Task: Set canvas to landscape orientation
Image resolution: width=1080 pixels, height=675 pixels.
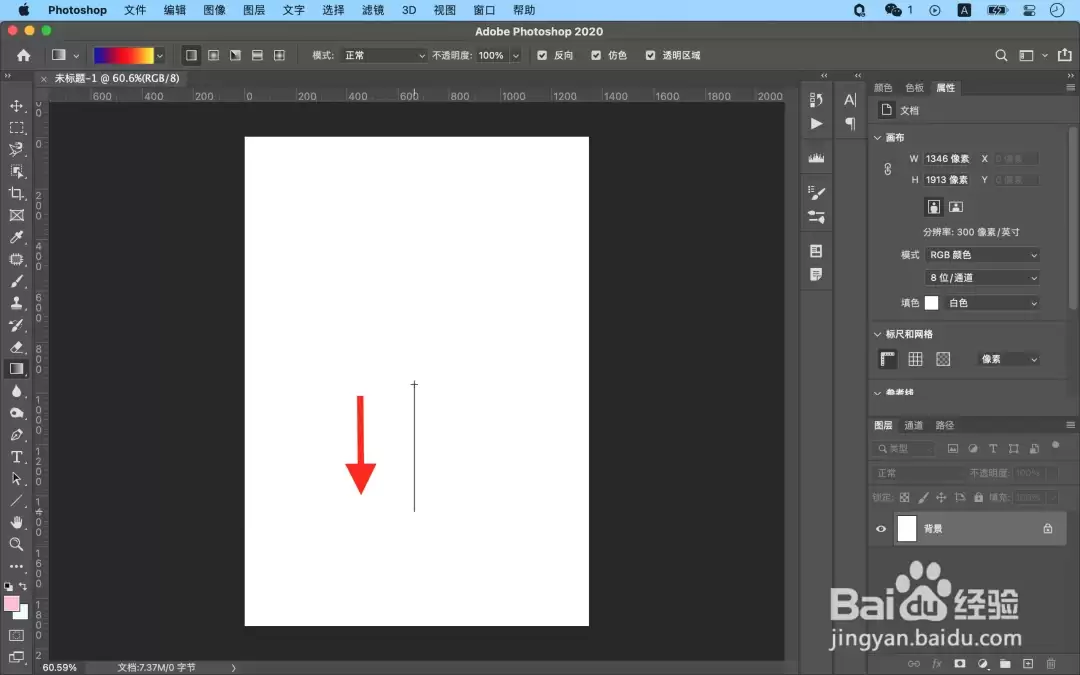Action: (956, 207)
